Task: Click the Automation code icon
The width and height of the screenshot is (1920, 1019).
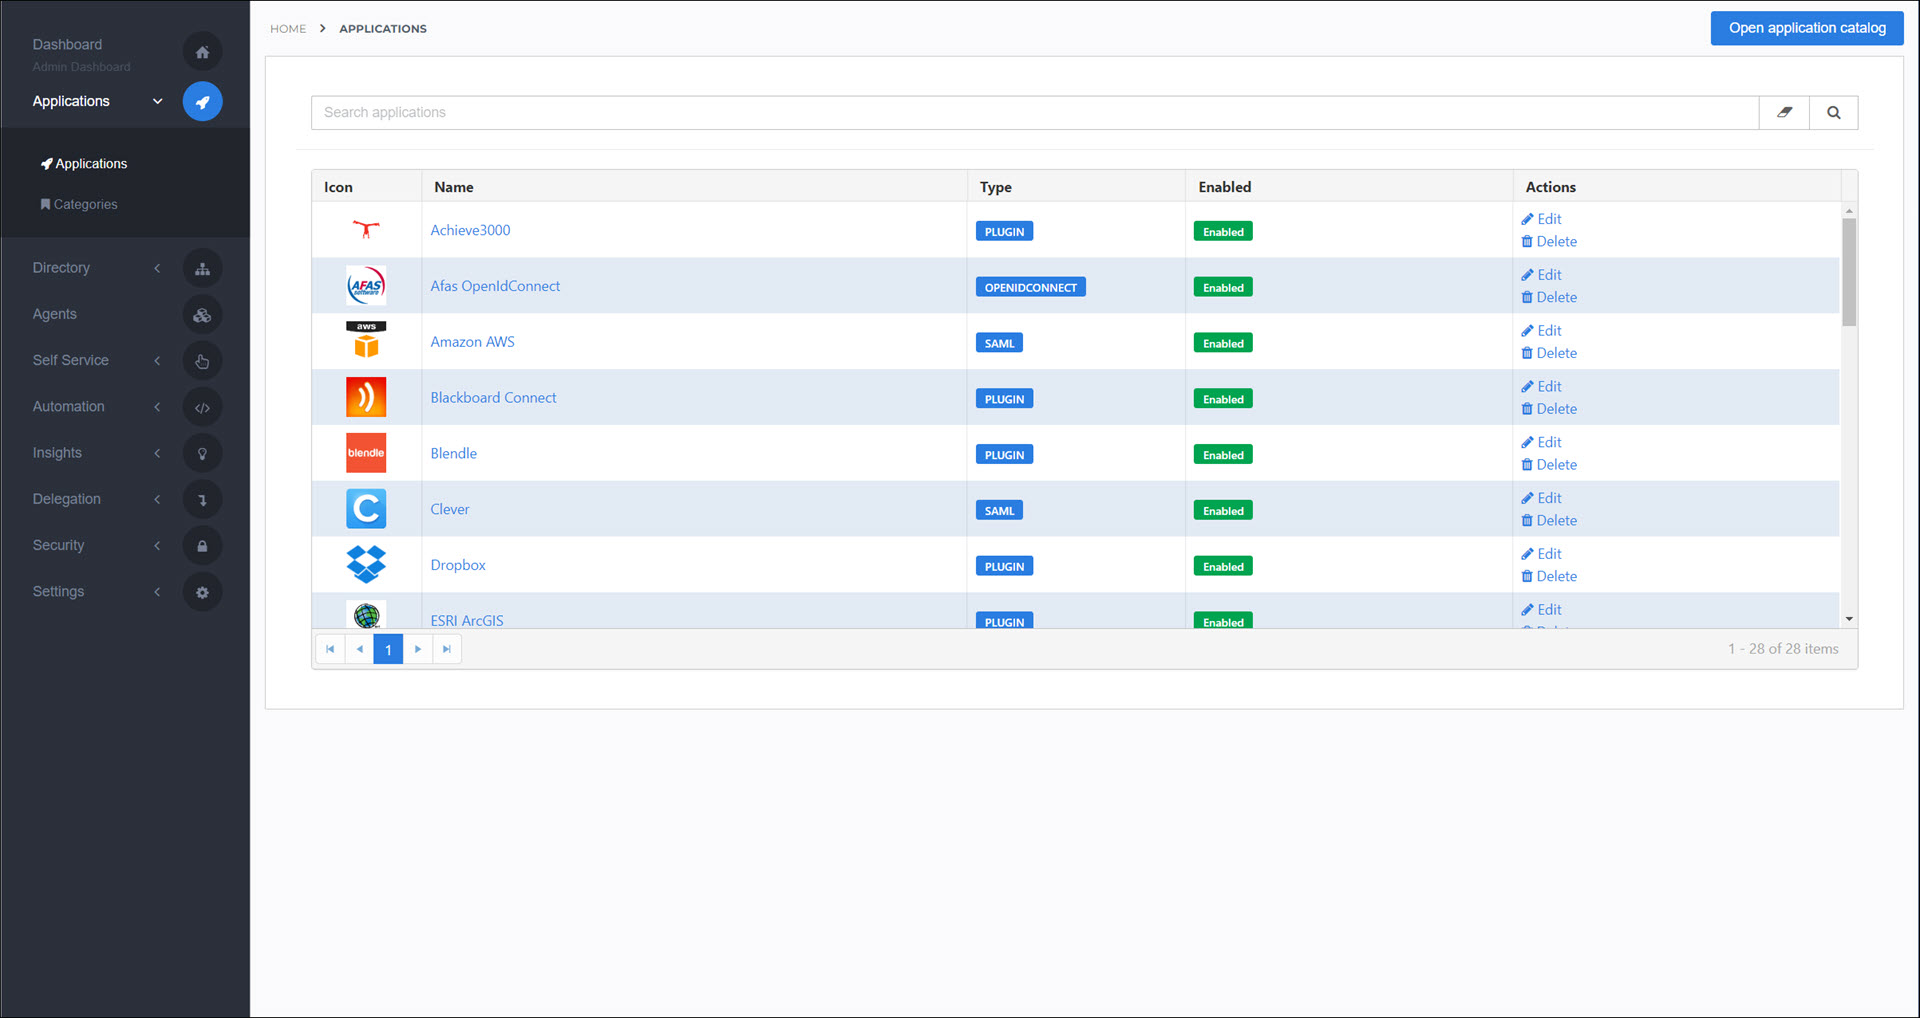Action: point(202,407)
